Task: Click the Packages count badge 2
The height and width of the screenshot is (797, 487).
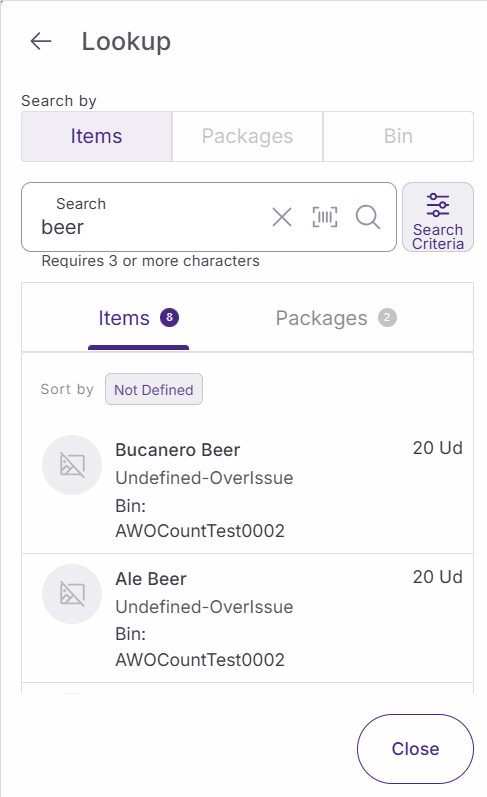Action: (387, 318)
